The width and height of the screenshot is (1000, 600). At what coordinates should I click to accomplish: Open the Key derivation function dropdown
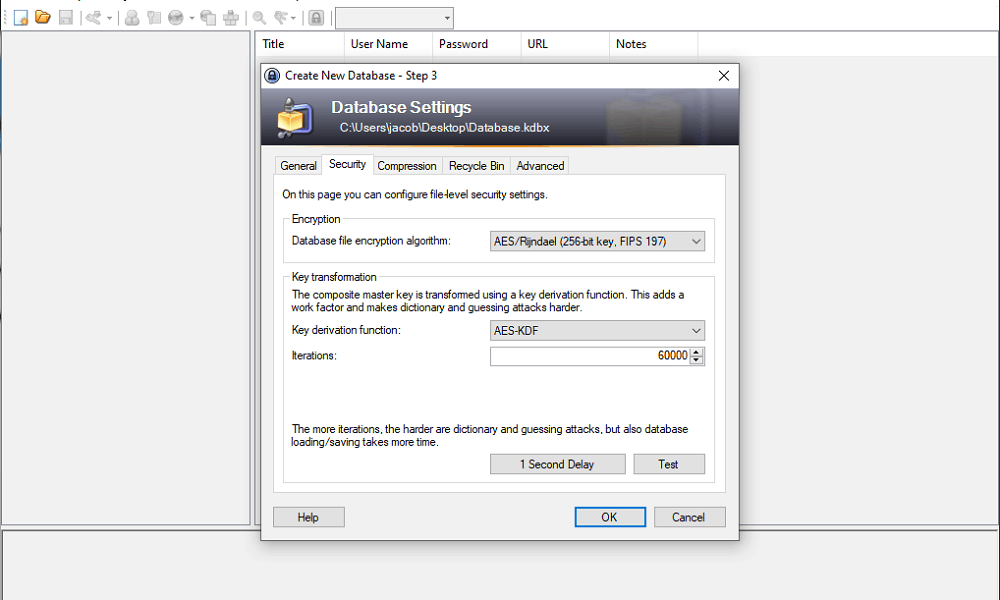[597, 331]
